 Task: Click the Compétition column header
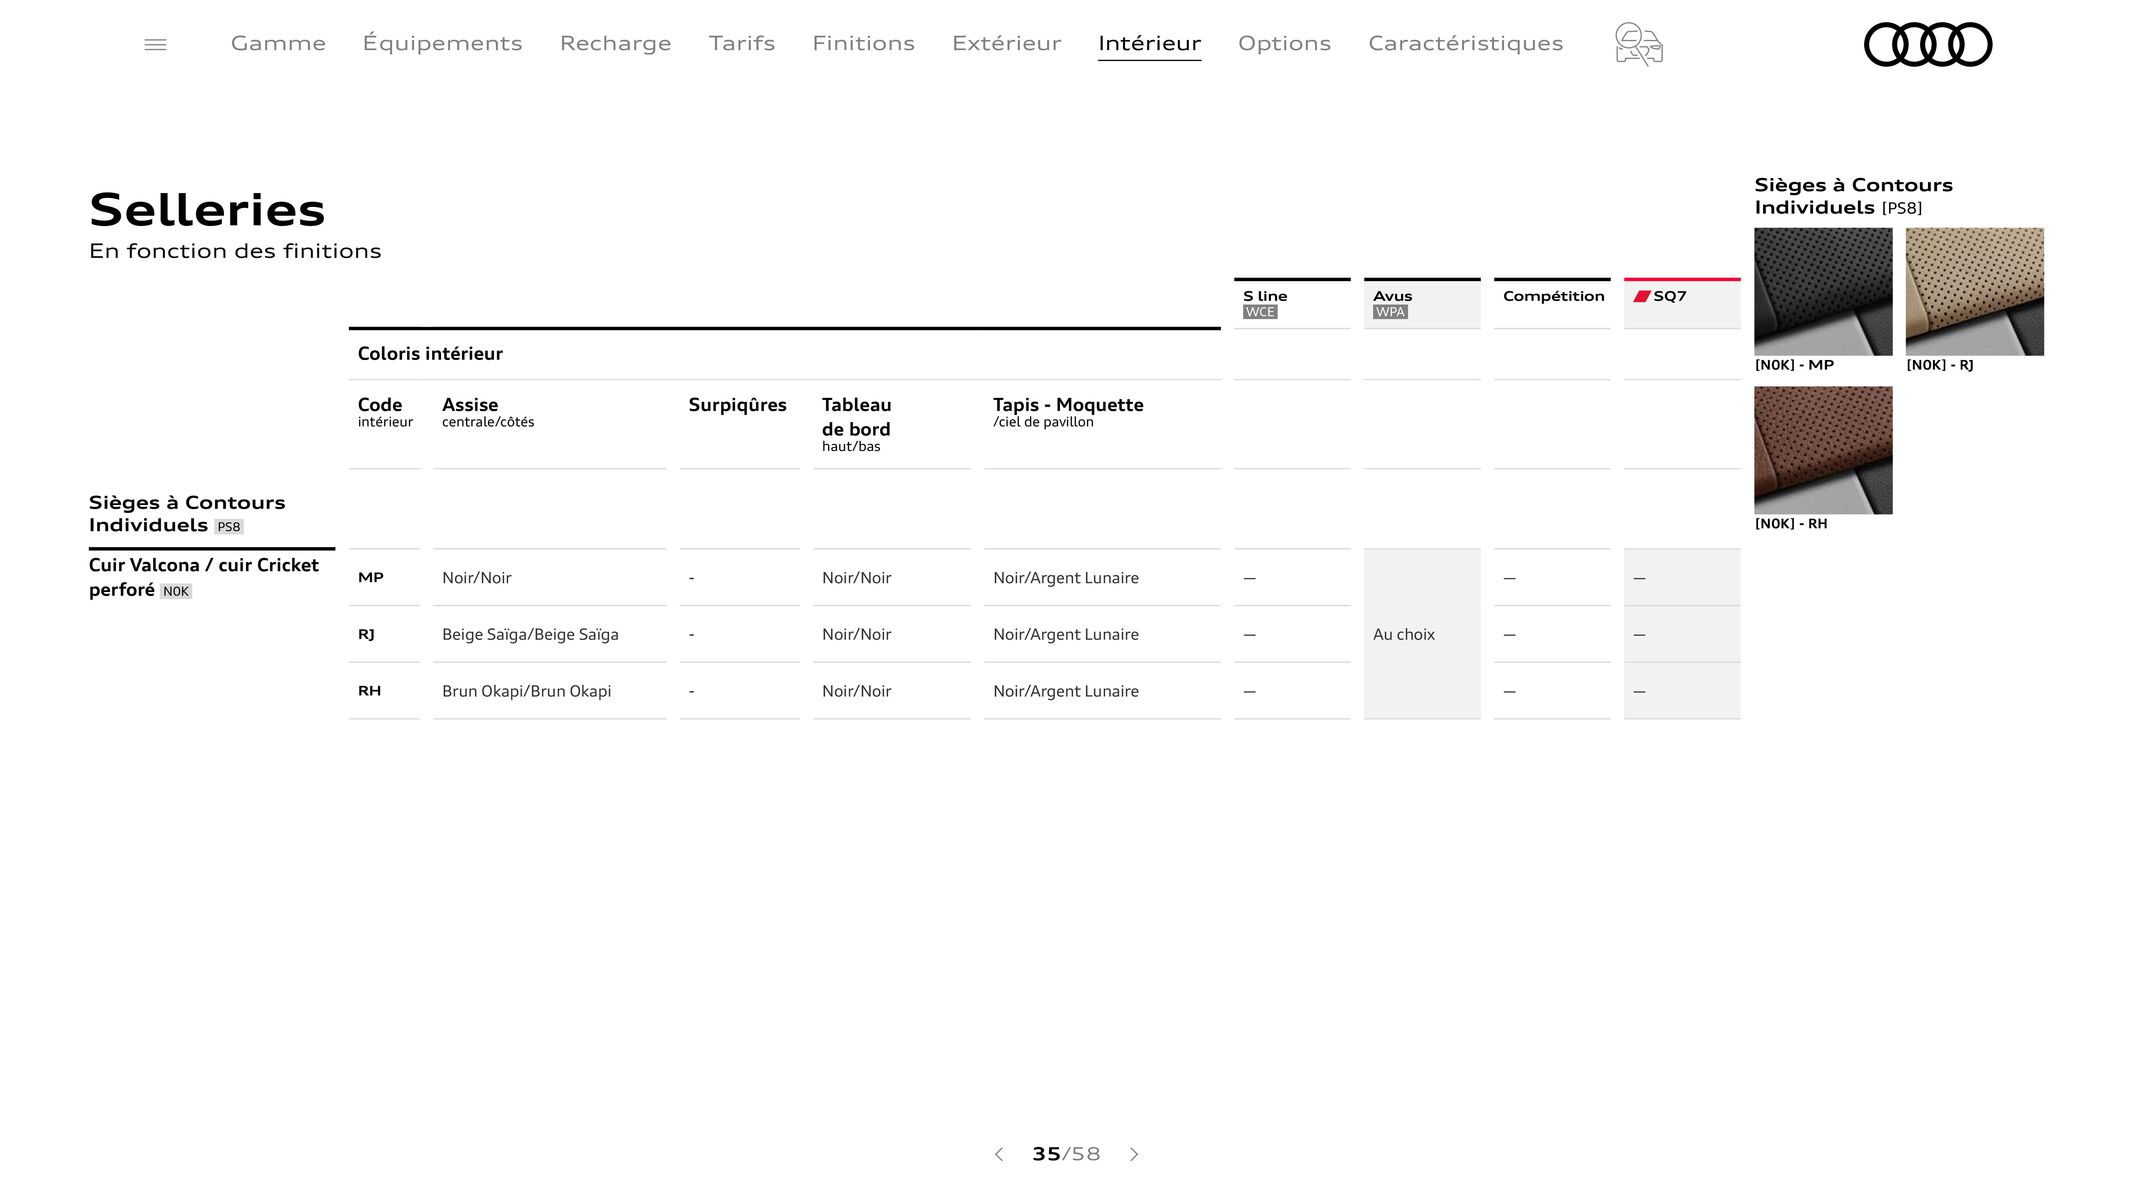[x=1552, y=303]
